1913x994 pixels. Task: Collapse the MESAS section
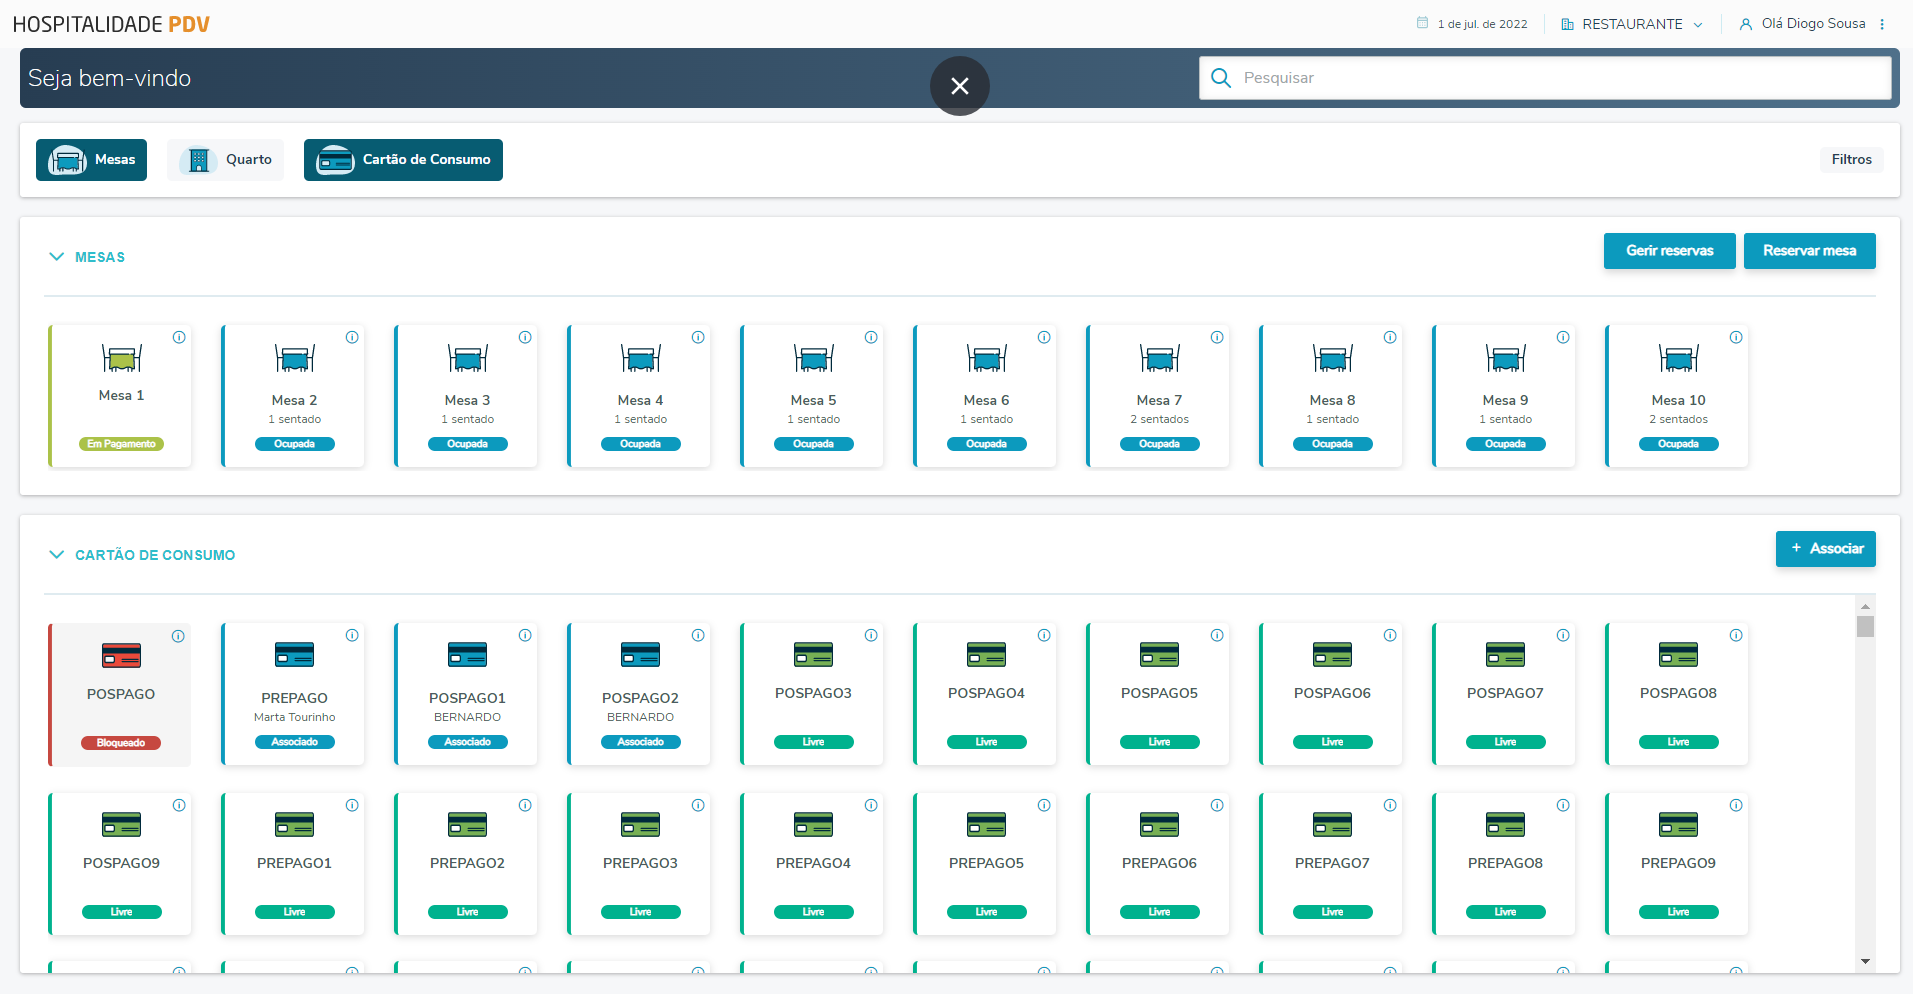tap(57, 257)
